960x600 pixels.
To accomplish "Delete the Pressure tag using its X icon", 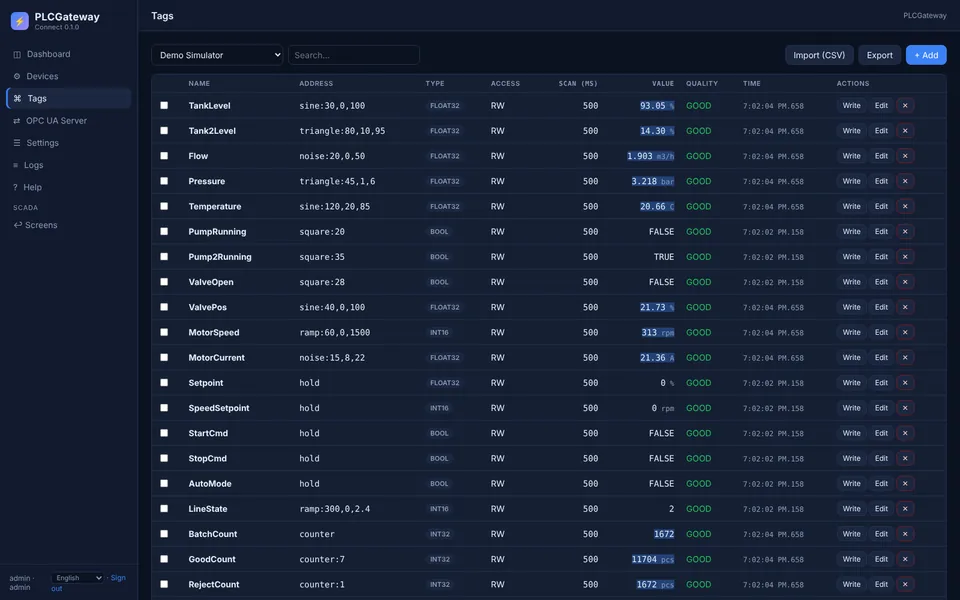I will 905,181.
